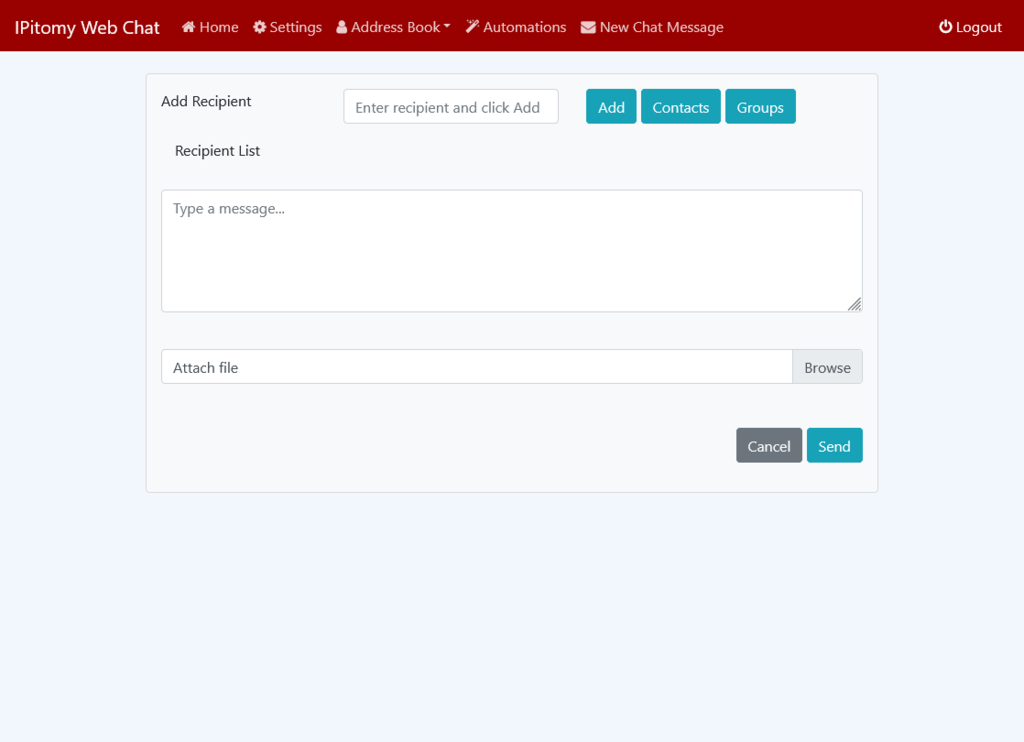Cancel the new chat message
This screenshot has height=742, width=1024.
pyautogui.click(x=768, y=446)
